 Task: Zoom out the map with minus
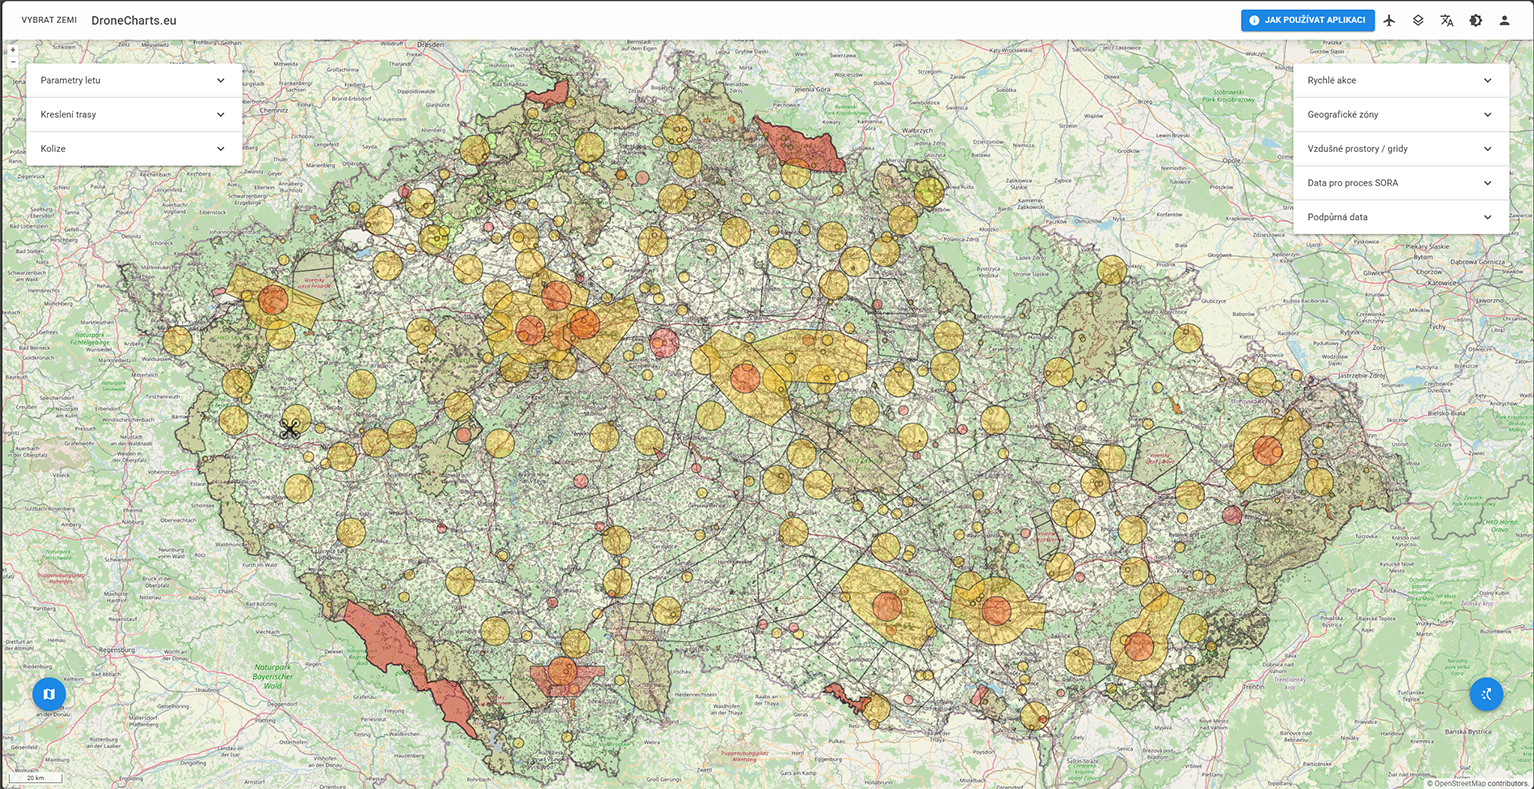tap(13, 62)
